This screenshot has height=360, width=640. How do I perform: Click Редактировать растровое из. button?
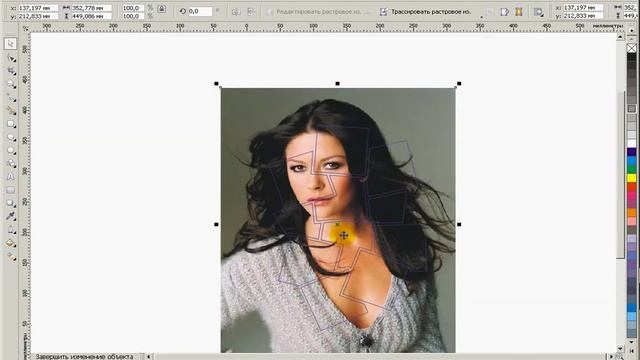click(318, 12)
